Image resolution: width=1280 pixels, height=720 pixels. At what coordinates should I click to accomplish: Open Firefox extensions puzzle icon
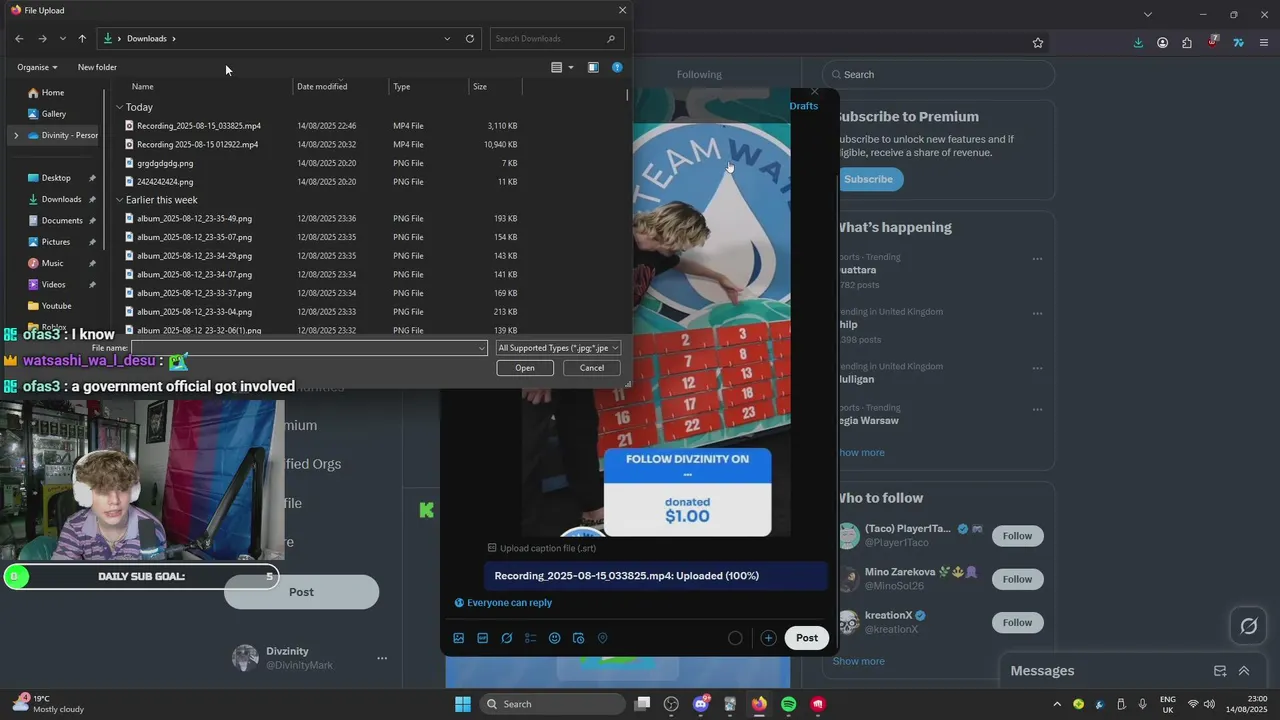click(x=1187, y=43)
